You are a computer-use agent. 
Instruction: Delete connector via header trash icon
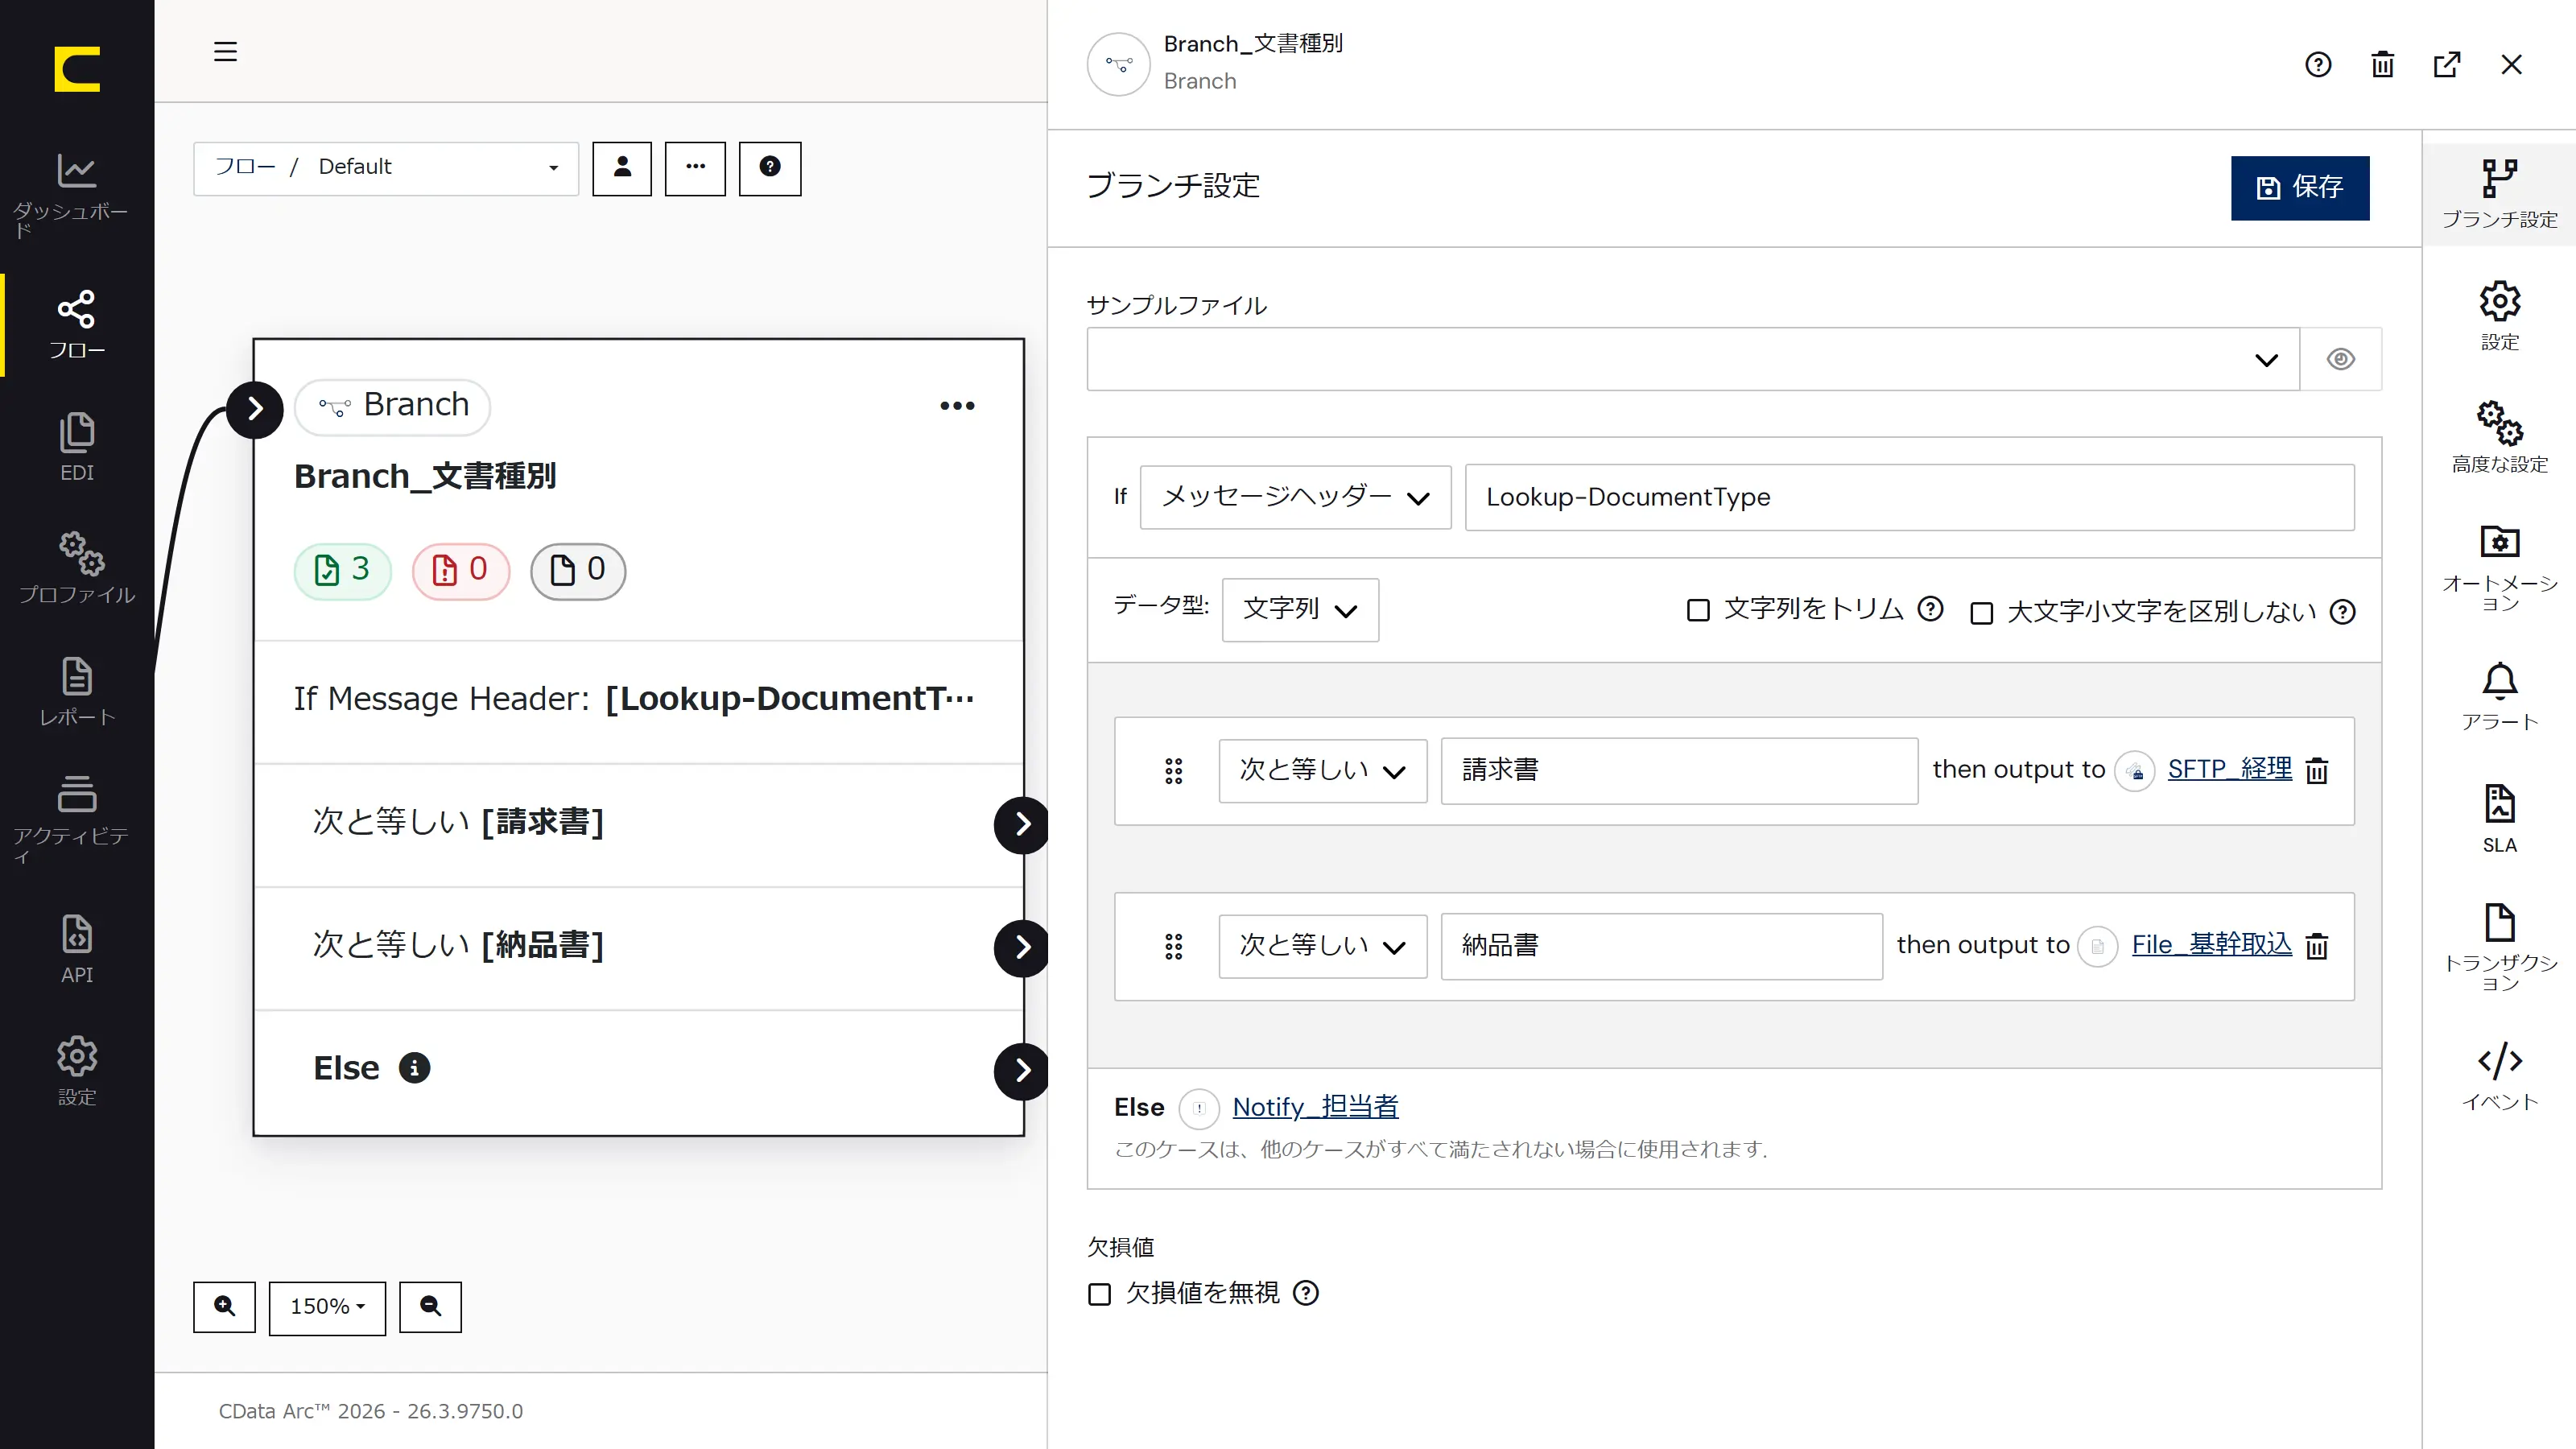(2383, 64)
